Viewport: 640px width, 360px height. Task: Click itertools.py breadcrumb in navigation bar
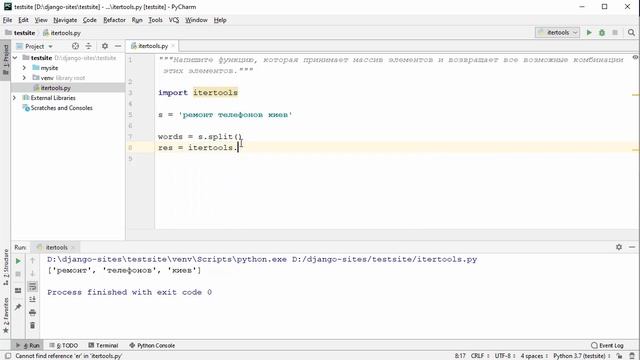(62, 33)
